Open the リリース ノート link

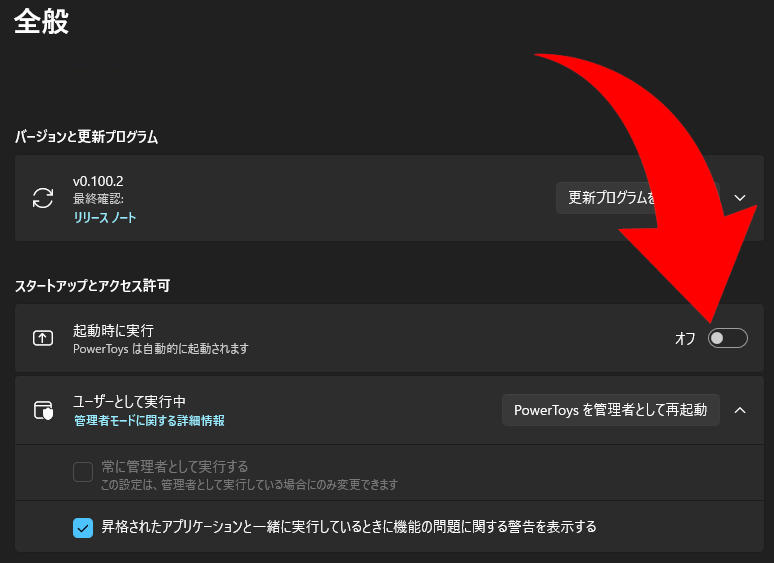105,218
